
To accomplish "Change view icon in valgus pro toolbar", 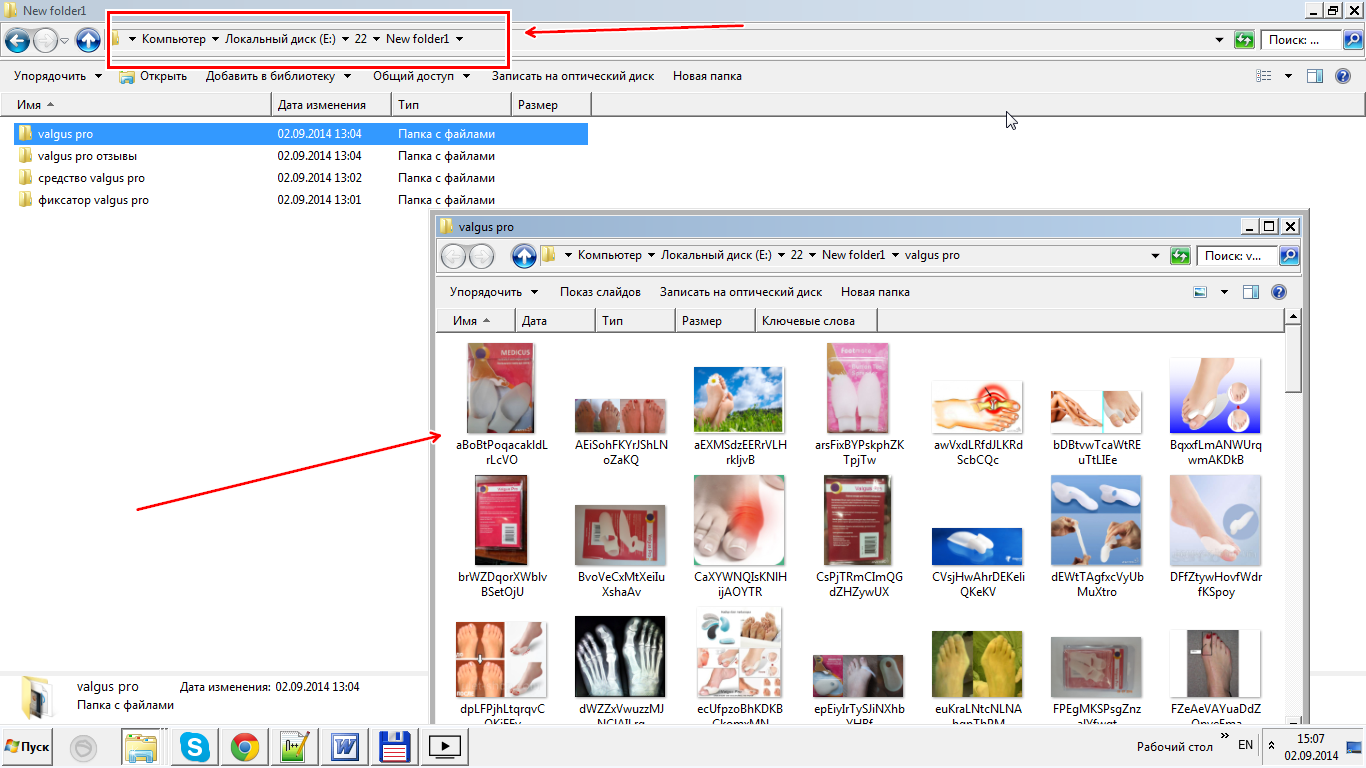I will point(1201,292).
